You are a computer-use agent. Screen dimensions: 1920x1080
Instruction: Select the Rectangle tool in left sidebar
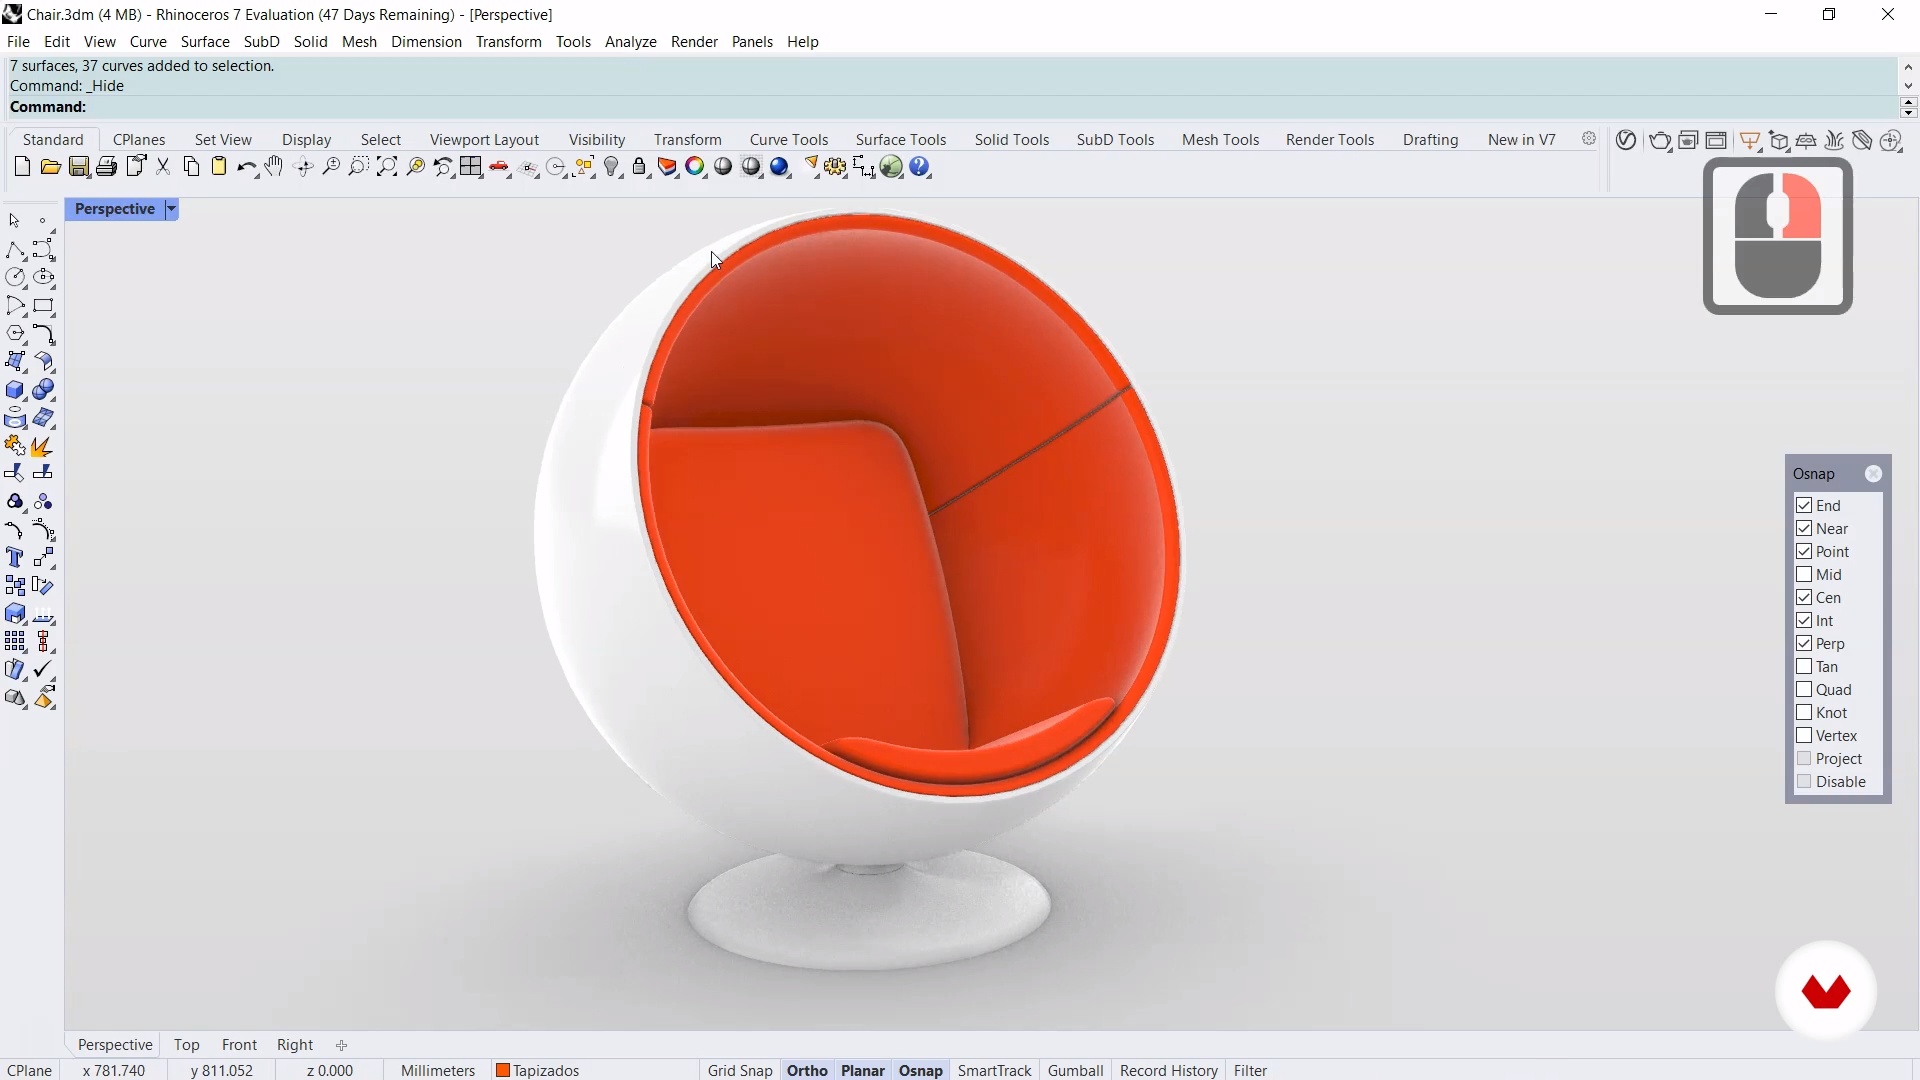[x=44, y=306]
